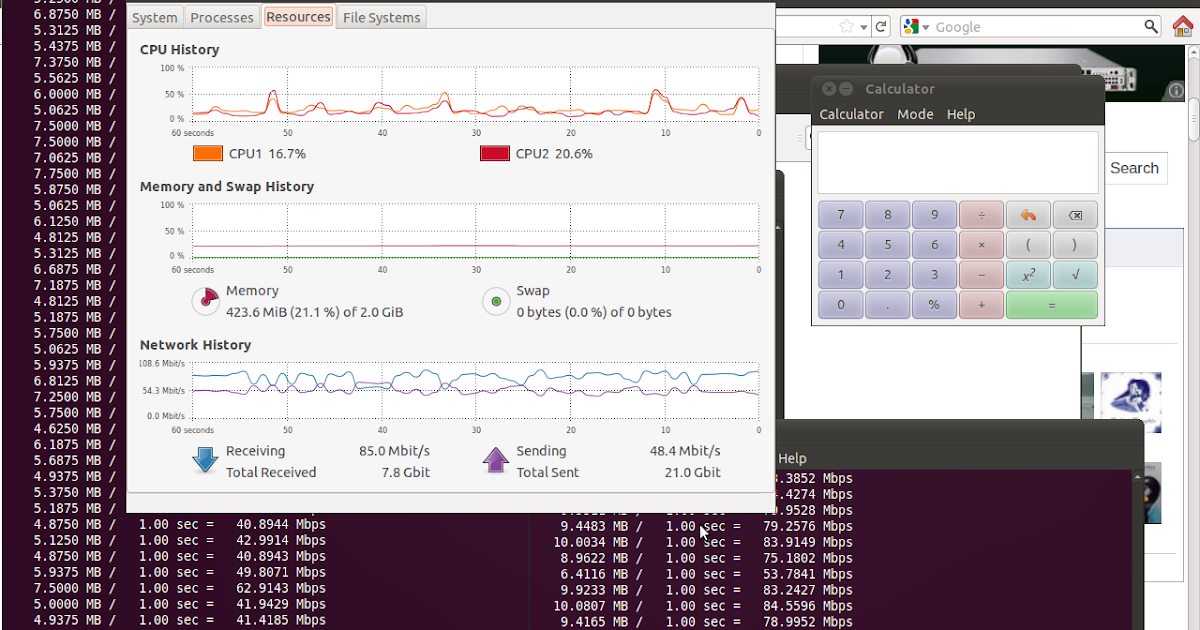Click calculator digit 5 button

(x=887, y=245)
